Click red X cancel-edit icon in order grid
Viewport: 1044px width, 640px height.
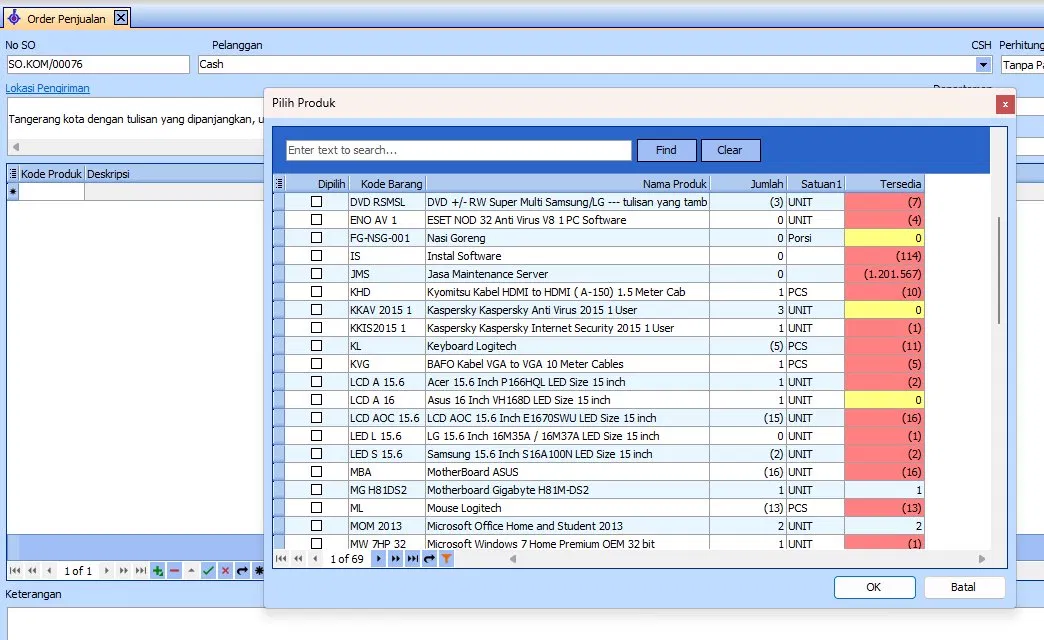click(x=225, y=571)
